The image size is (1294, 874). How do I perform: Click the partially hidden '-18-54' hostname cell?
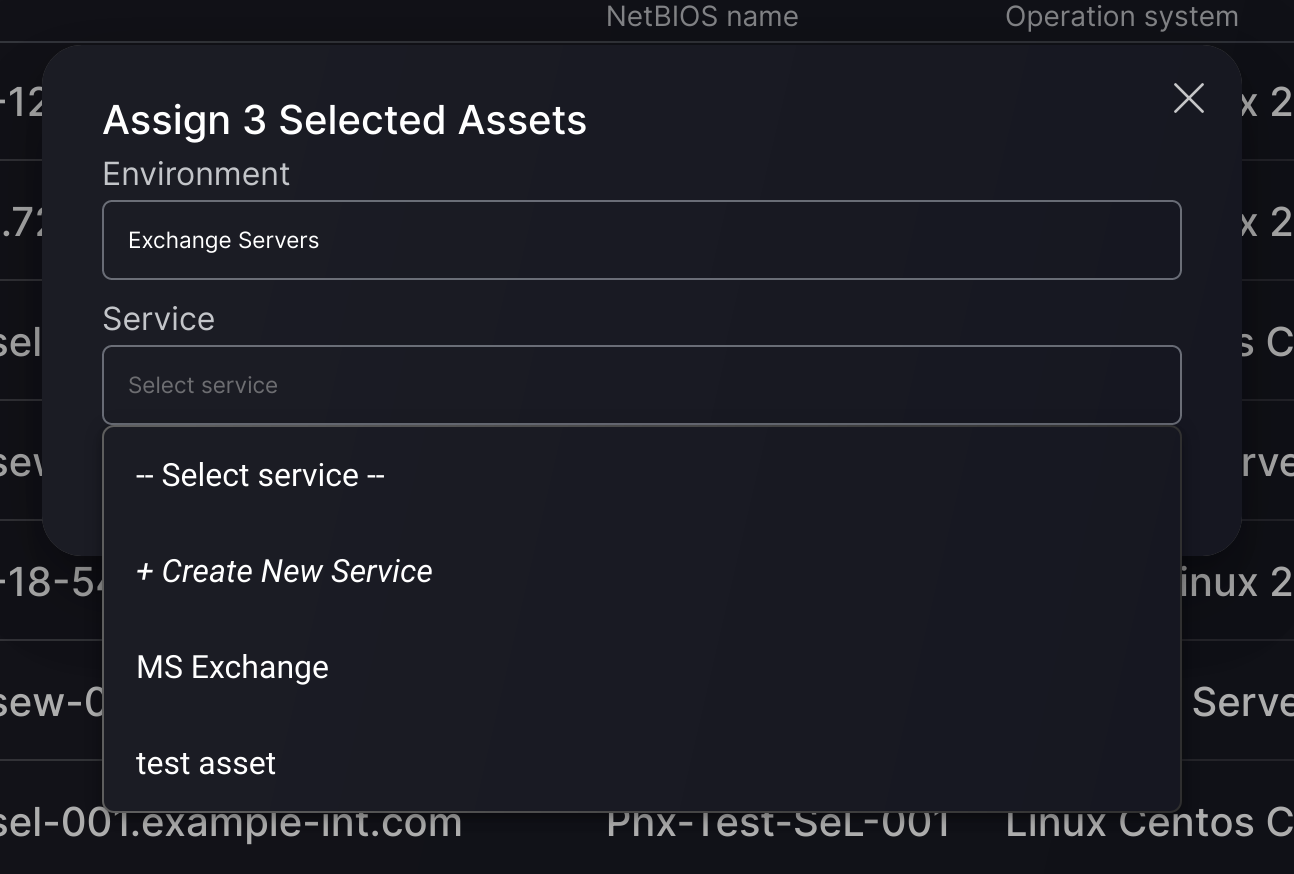tap(52, 582)
